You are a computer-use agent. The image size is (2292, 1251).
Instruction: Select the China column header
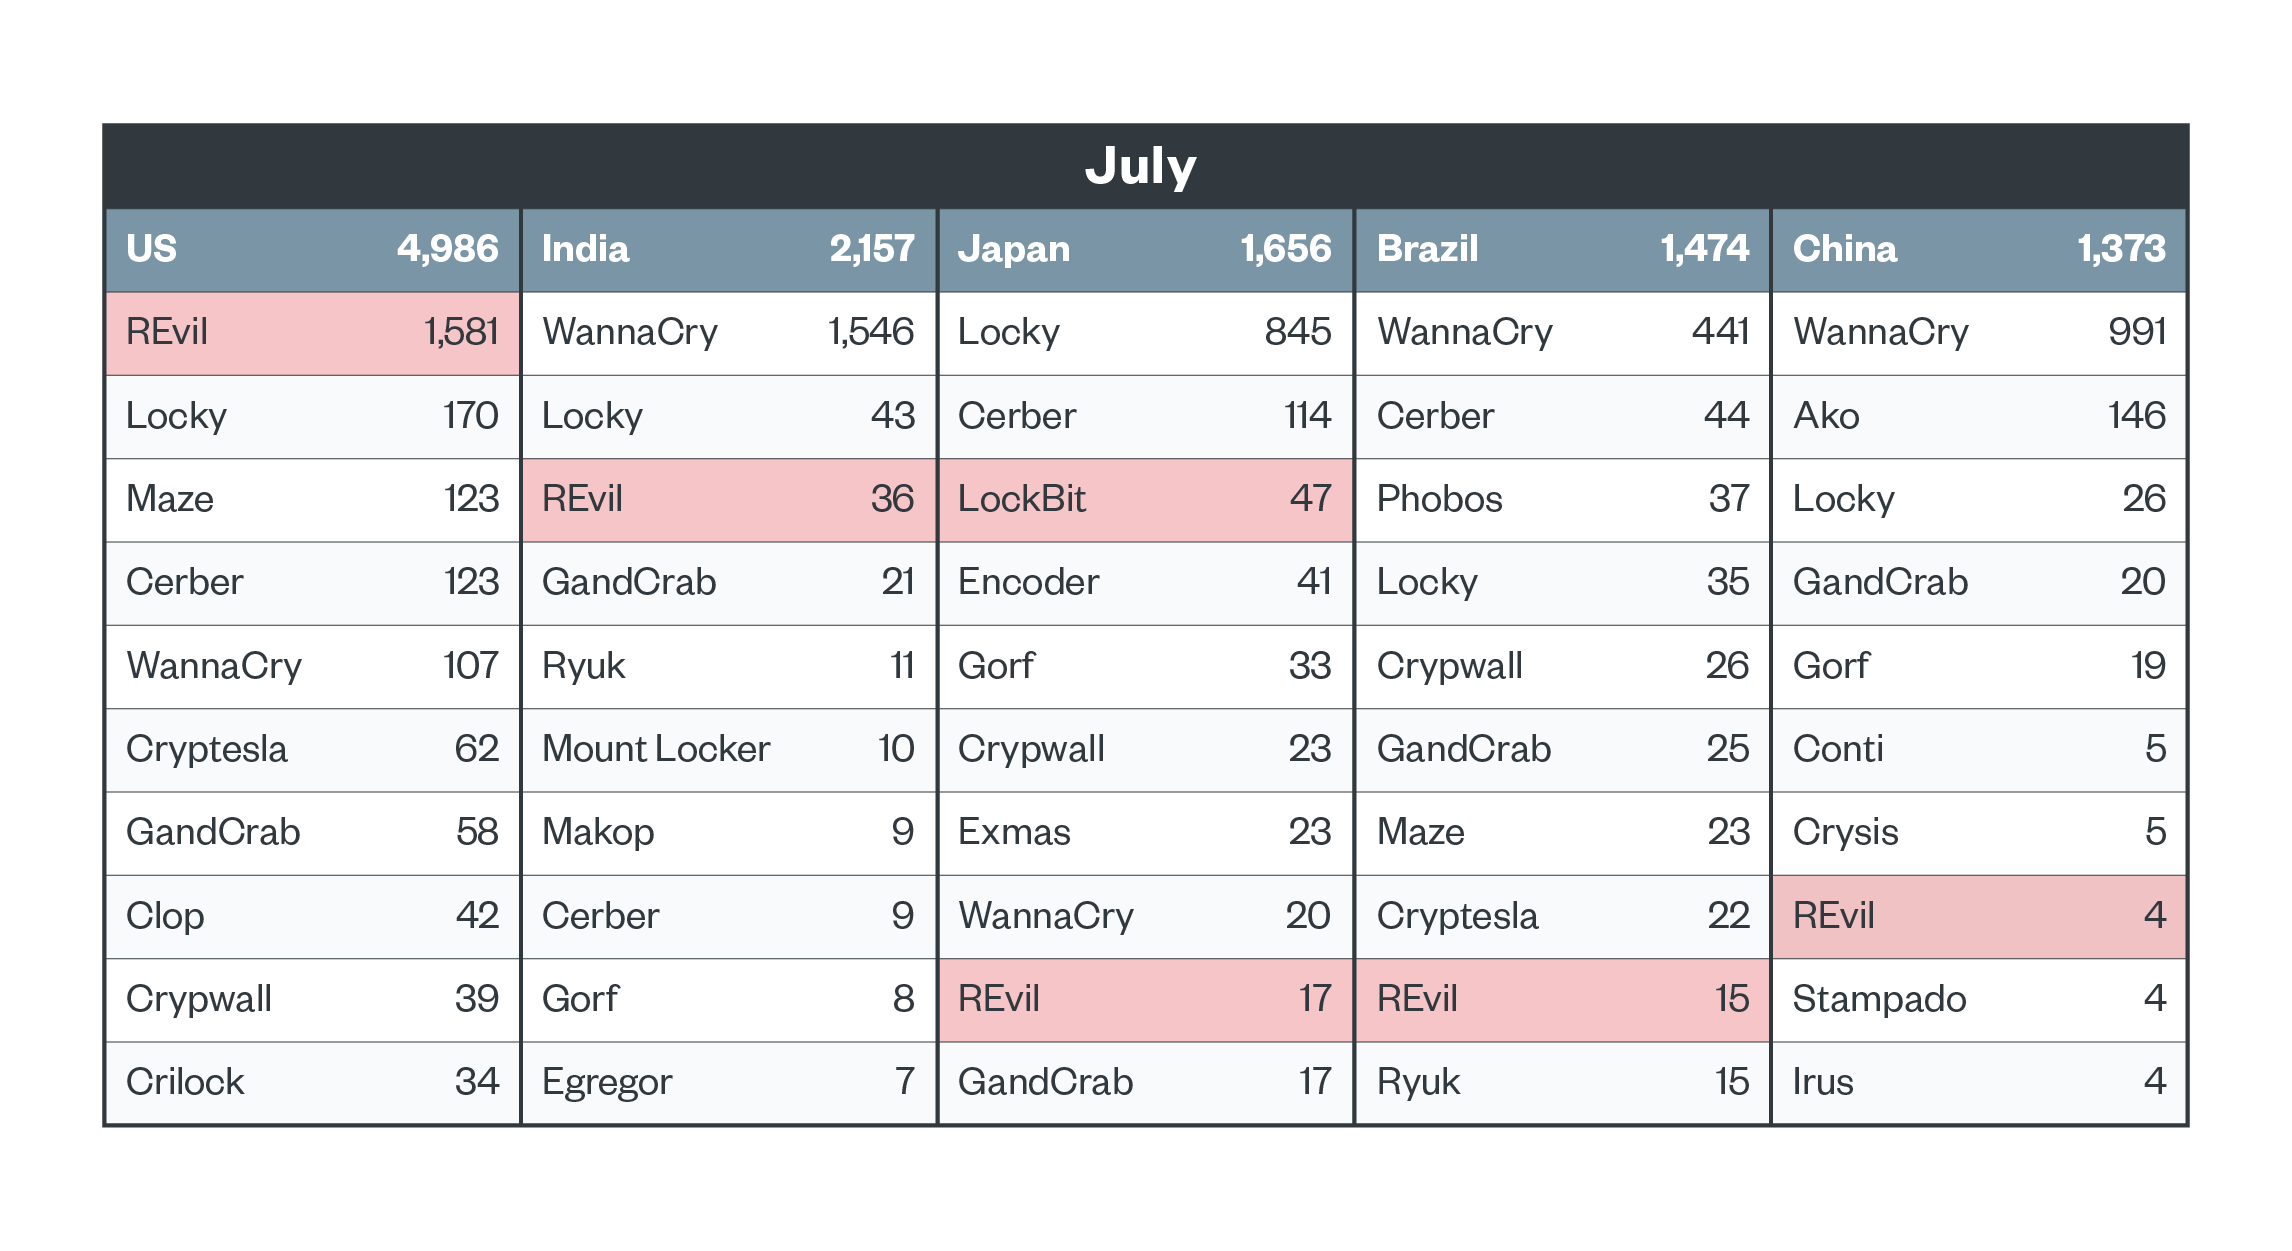(x=1978, y=249)
